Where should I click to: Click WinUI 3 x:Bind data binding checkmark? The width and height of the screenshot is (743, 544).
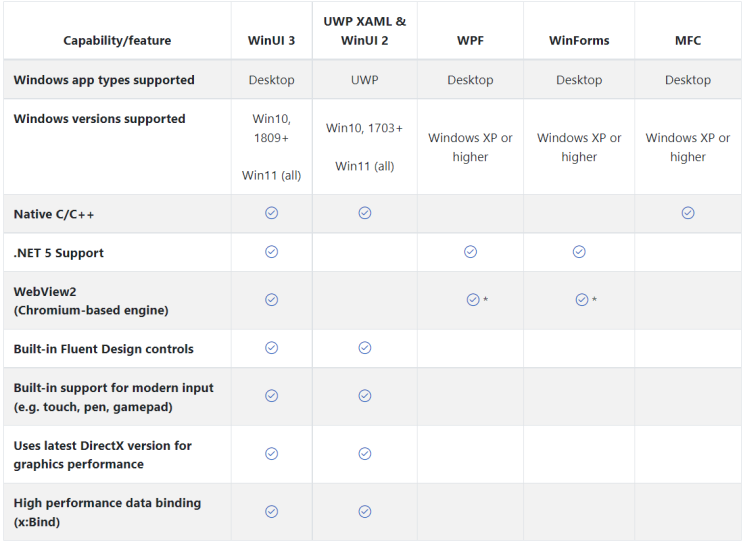271,512
